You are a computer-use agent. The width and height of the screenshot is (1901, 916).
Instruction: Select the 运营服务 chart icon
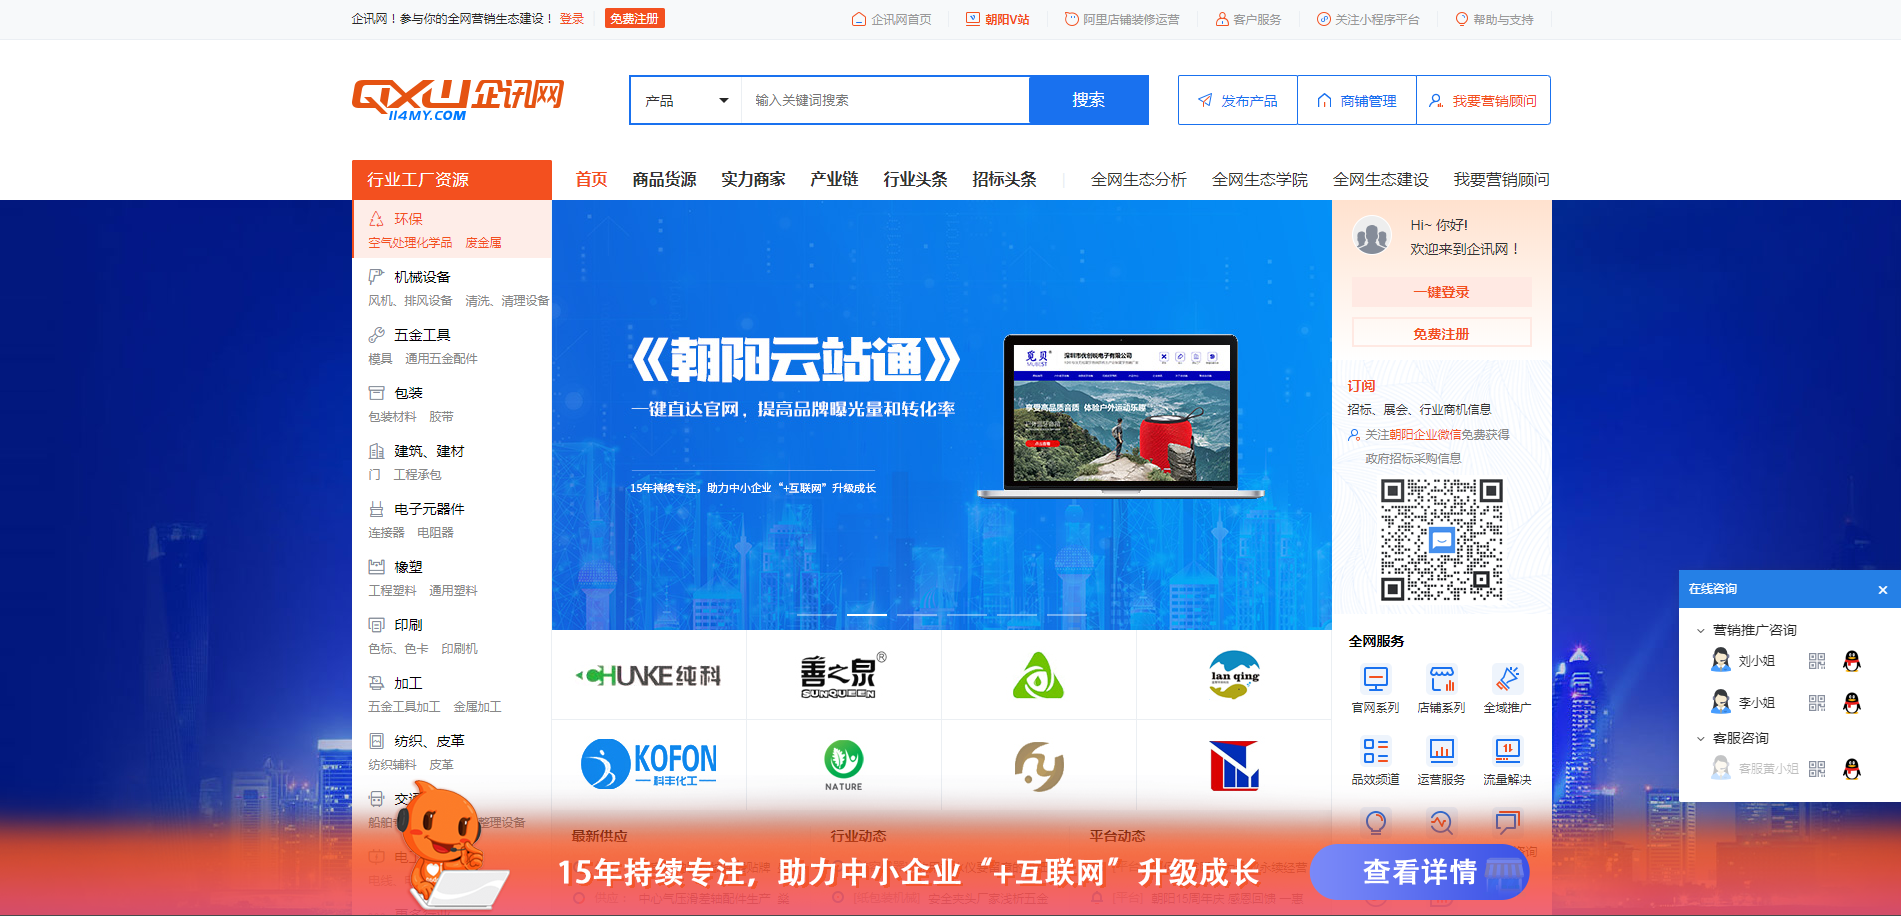click(1442, 752)
